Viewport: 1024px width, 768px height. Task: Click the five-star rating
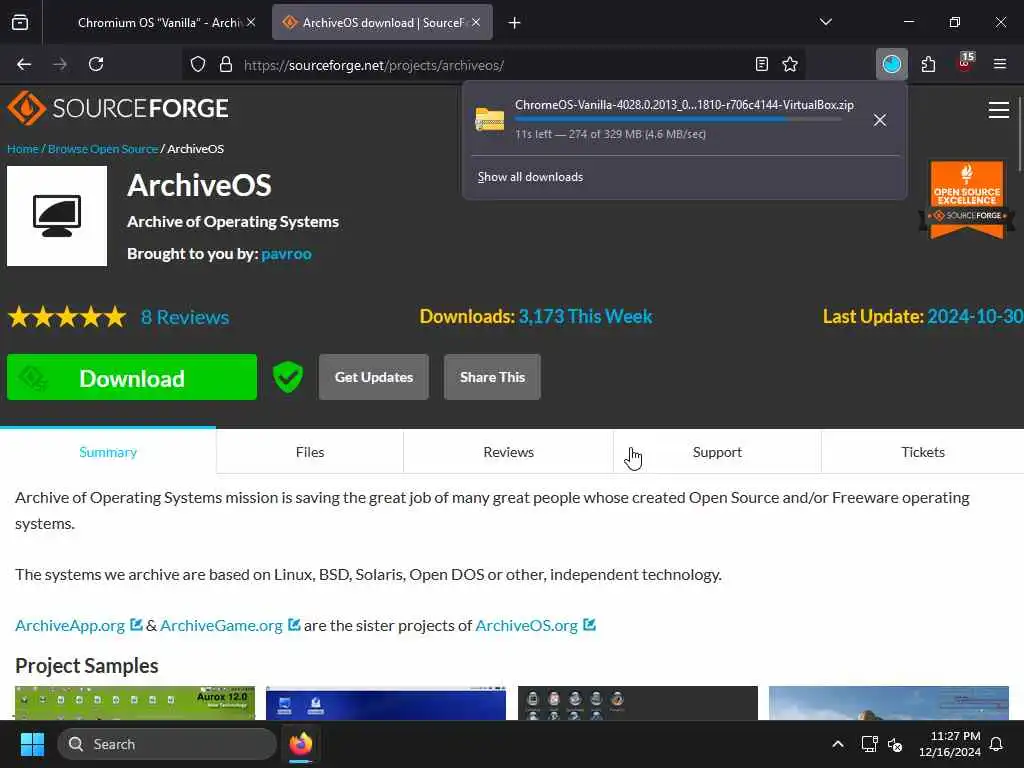[67, 317]
